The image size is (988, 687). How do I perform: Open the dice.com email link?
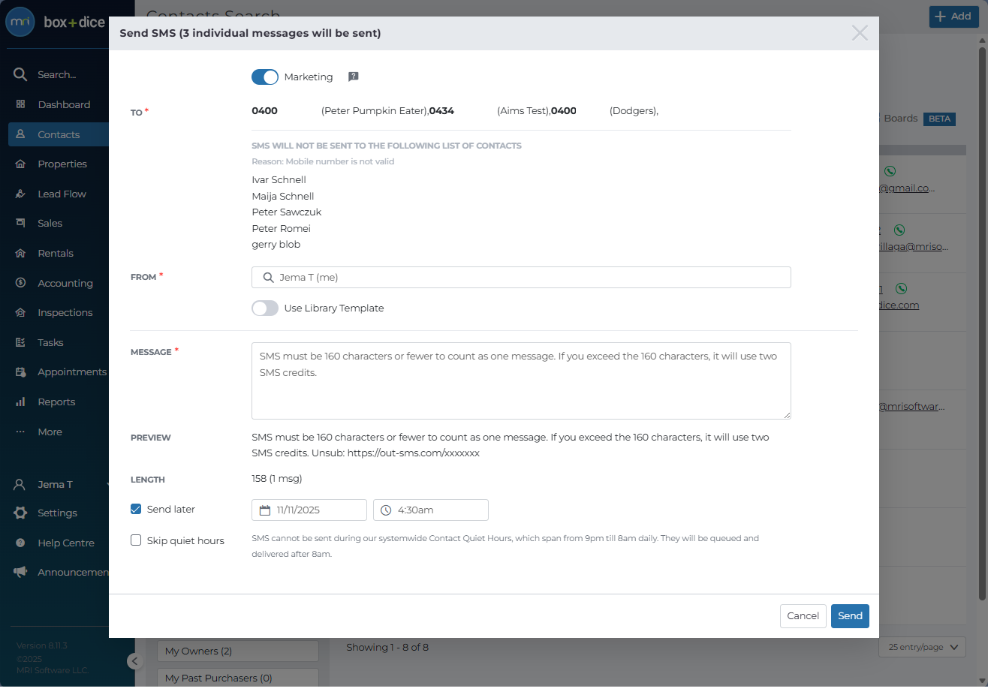coord(899,305)
